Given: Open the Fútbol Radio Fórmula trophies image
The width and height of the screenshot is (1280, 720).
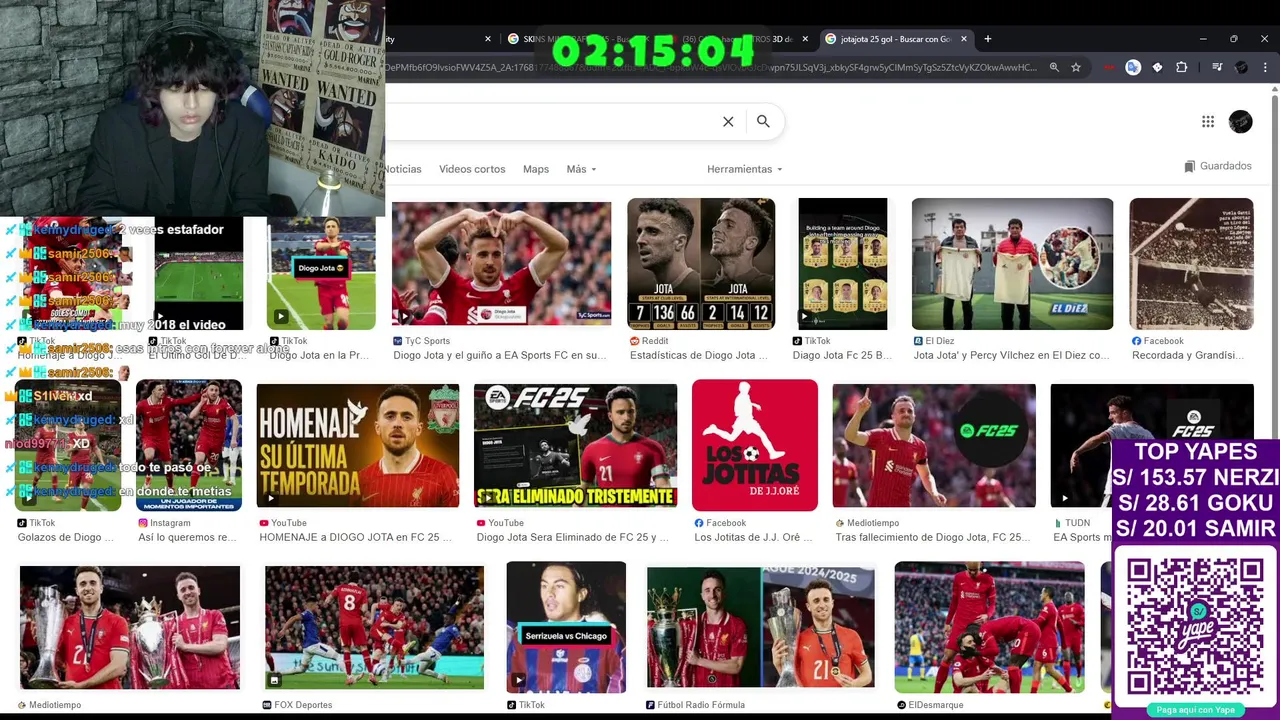Looking at the screenshot, I should point(760,627).
